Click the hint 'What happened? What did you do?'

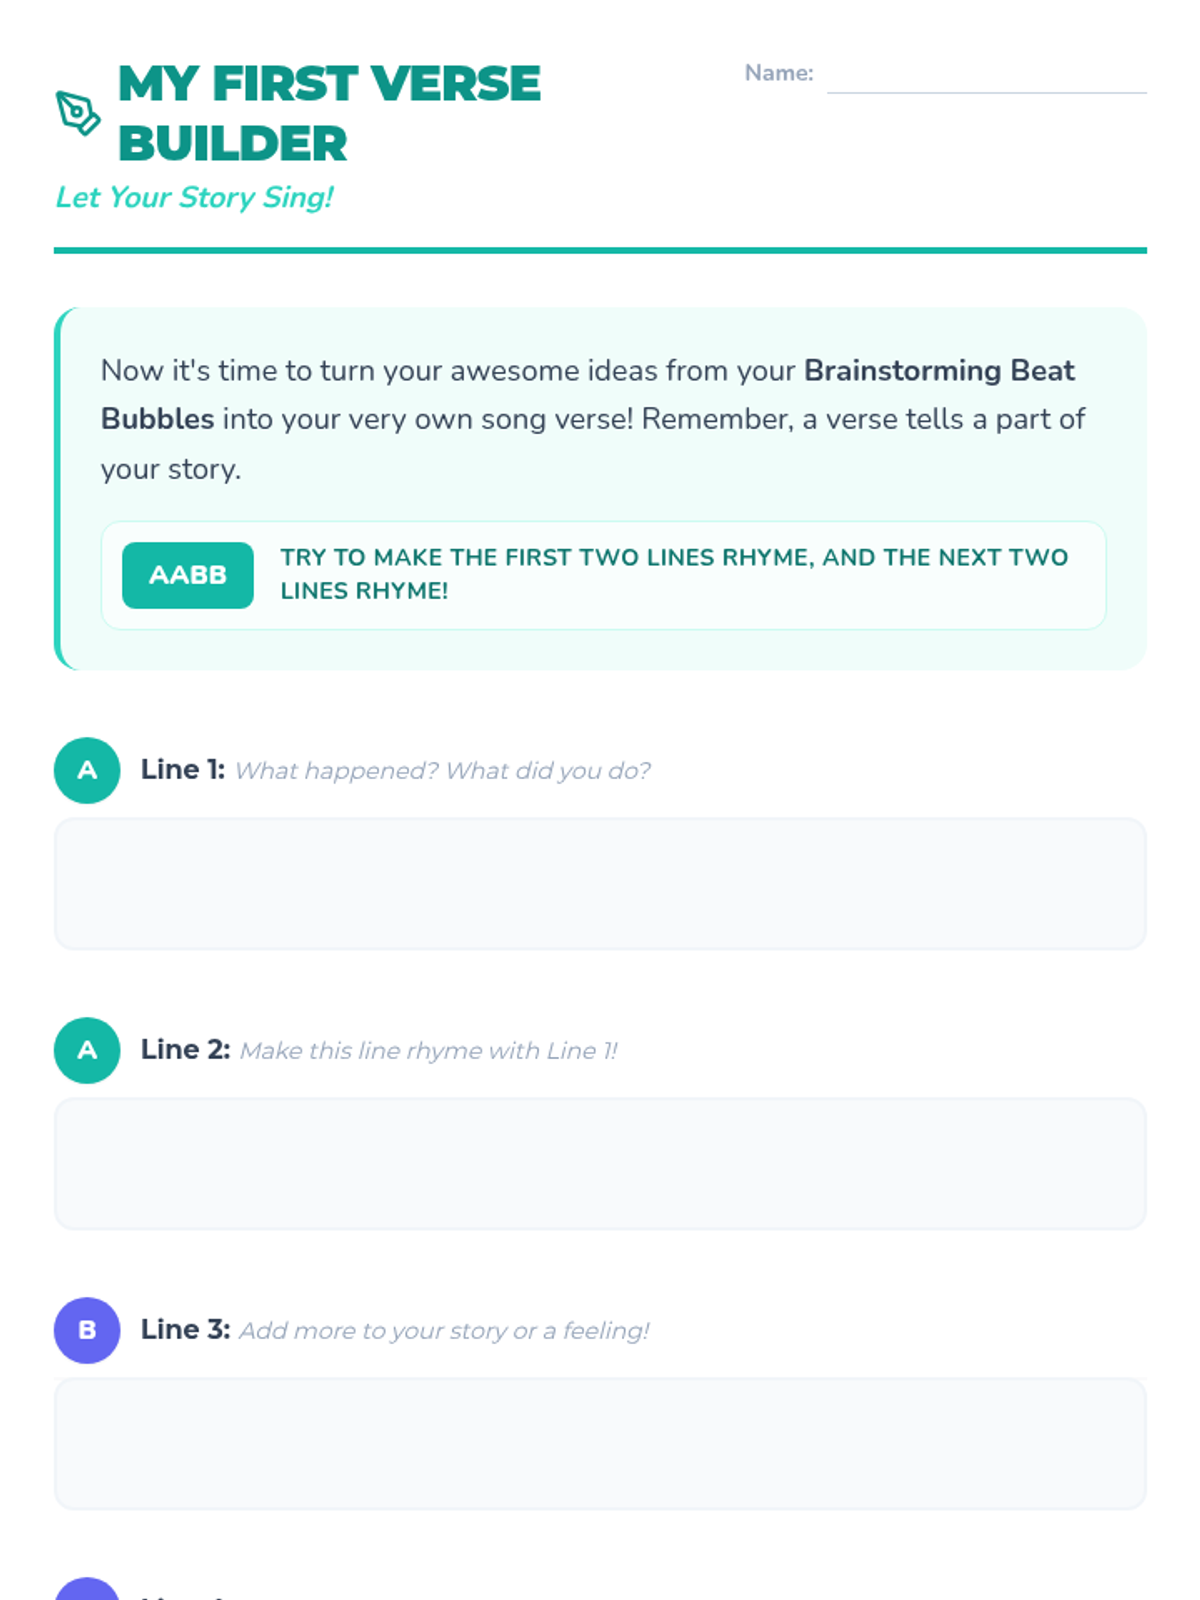(x=443, y=771)
